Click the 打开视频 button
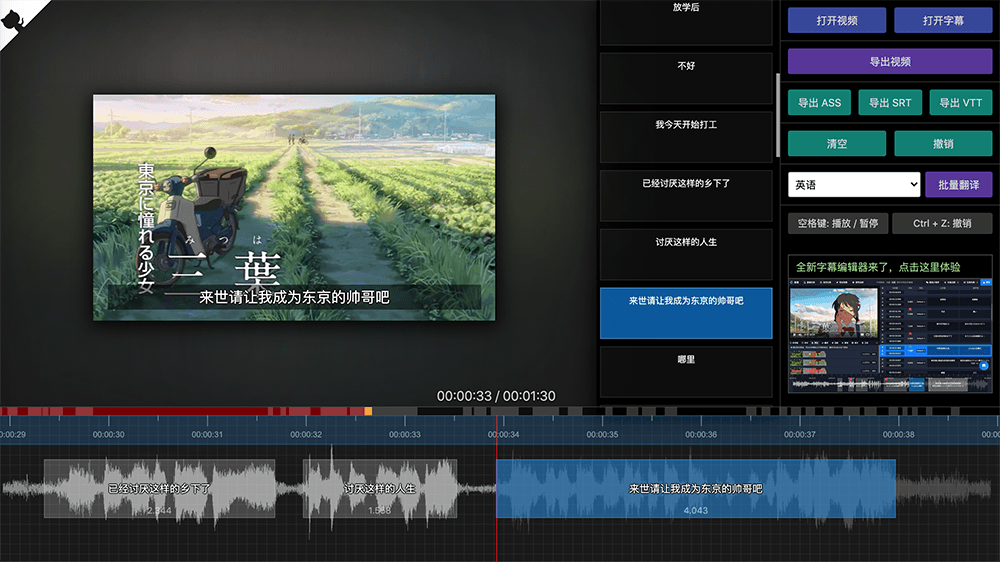 (x=837, y=20)
